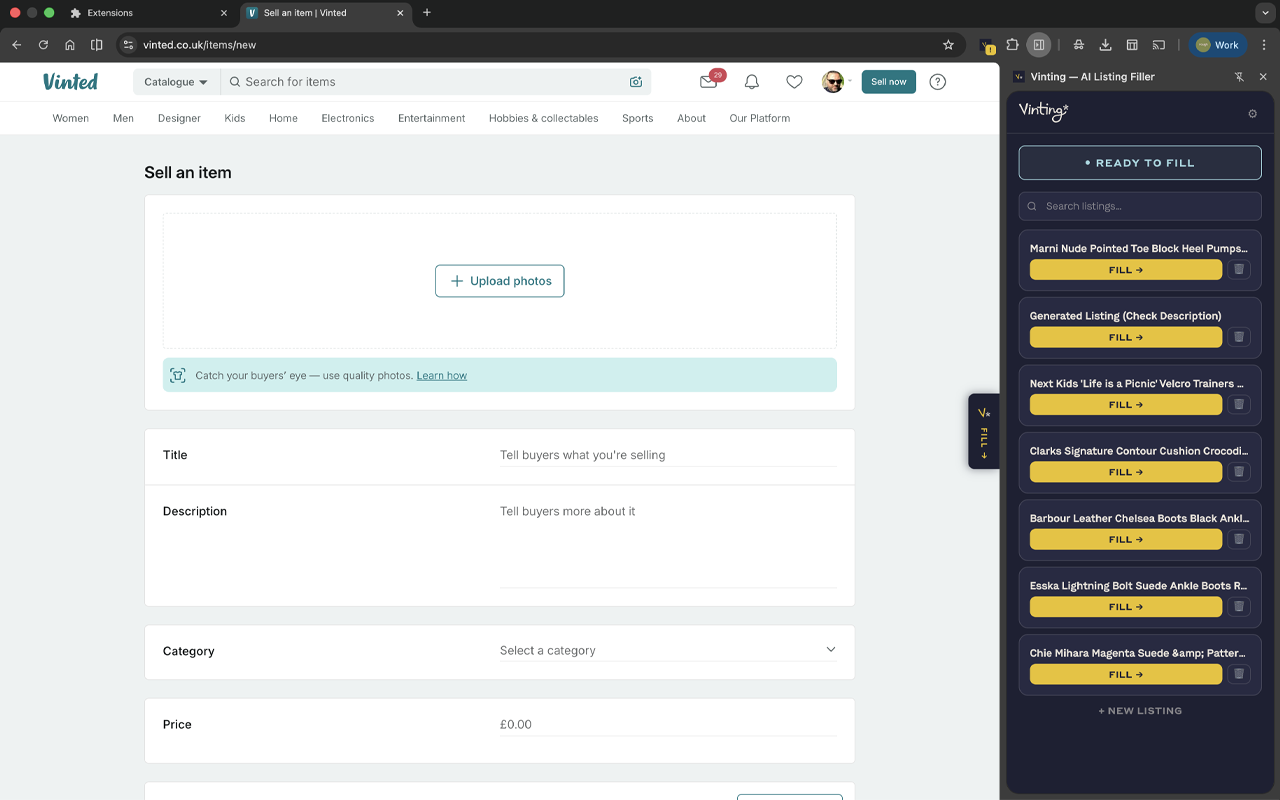Switch to the Extensions tab
Viewport: 1280px width, 800px height.
click(110, 13)
